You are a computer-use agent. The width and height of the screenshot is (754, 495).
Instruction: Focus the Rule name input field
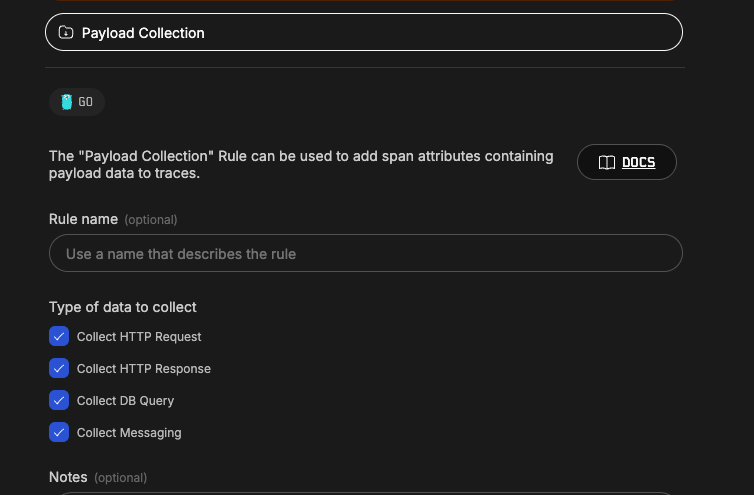(366, 254)
